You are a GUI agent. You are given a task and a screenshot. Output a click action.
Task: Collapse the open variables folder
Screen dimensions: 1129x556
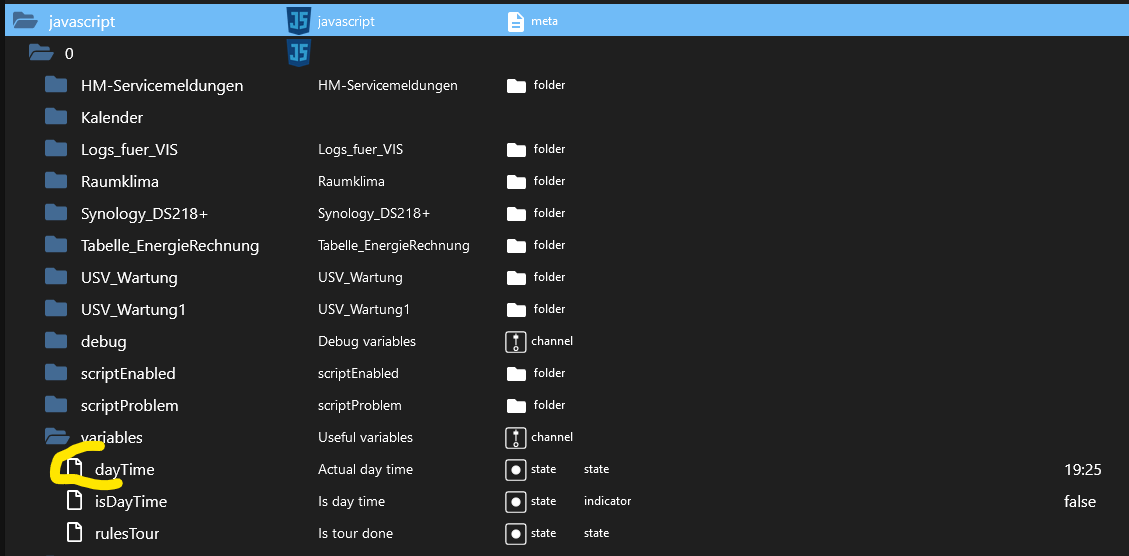coord(57,438)
